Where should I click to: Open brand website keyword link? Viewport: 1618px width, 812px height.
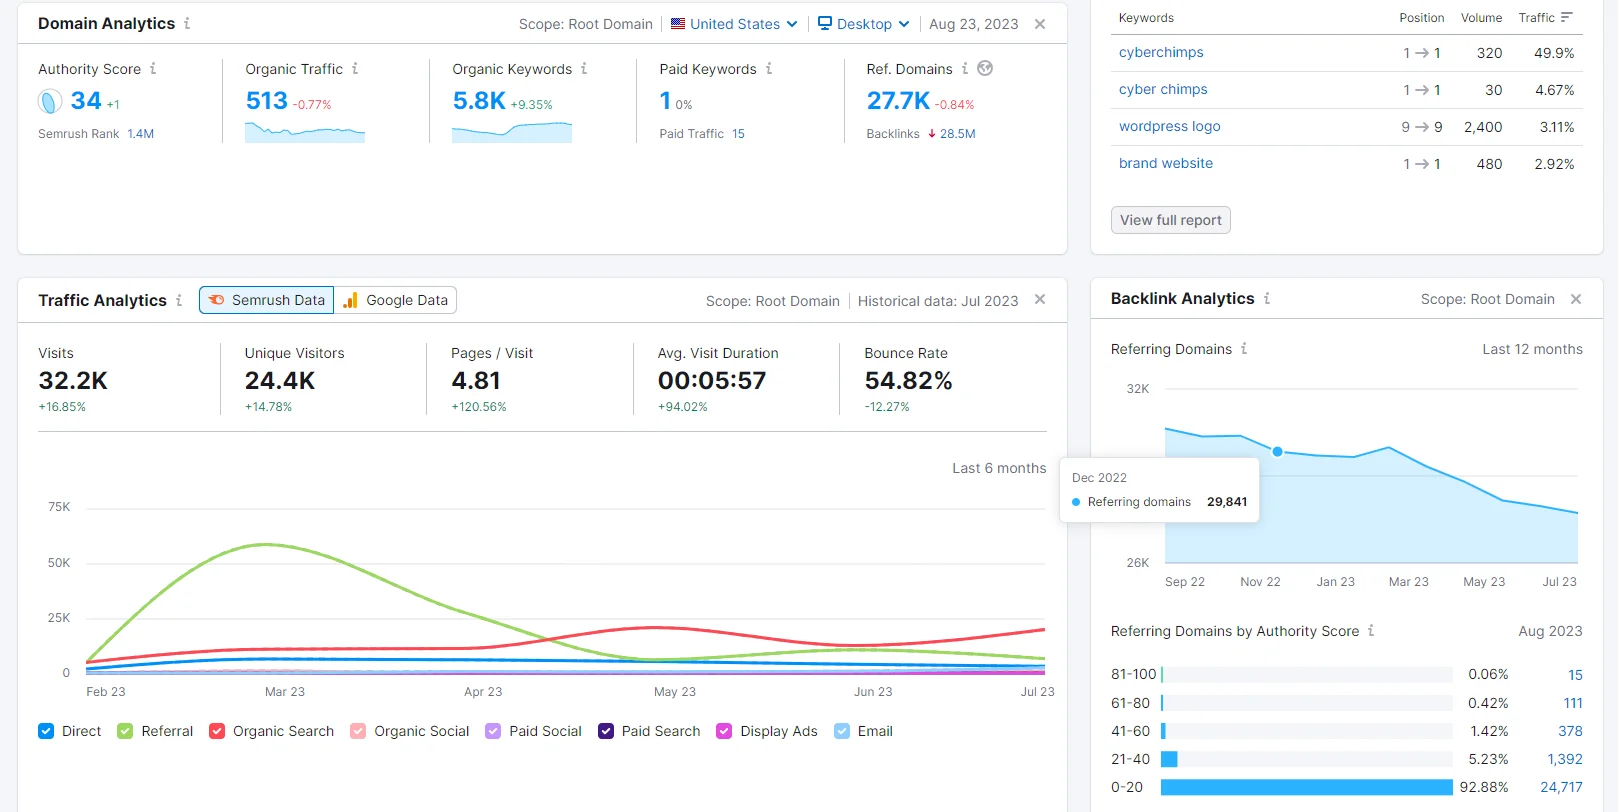(x=1166, y=164)
